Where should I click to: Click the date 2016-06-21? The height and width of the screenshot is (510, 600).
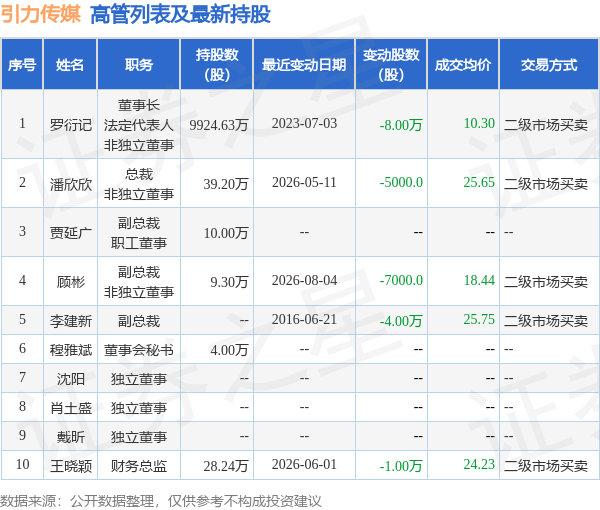(304, 319)
